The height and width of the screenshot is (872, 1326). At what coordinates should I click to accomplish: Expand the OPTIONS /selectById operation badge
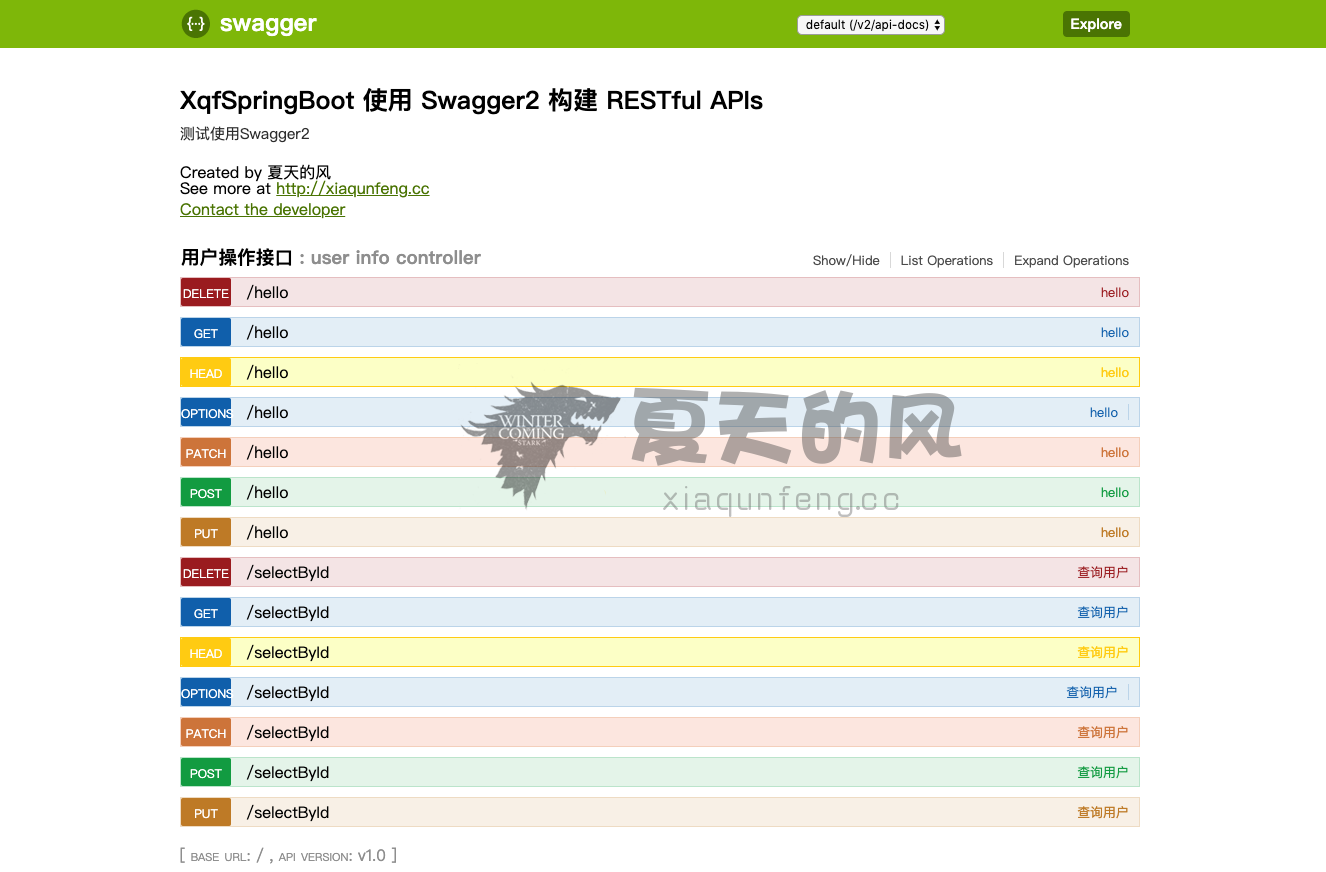(206, 693)
